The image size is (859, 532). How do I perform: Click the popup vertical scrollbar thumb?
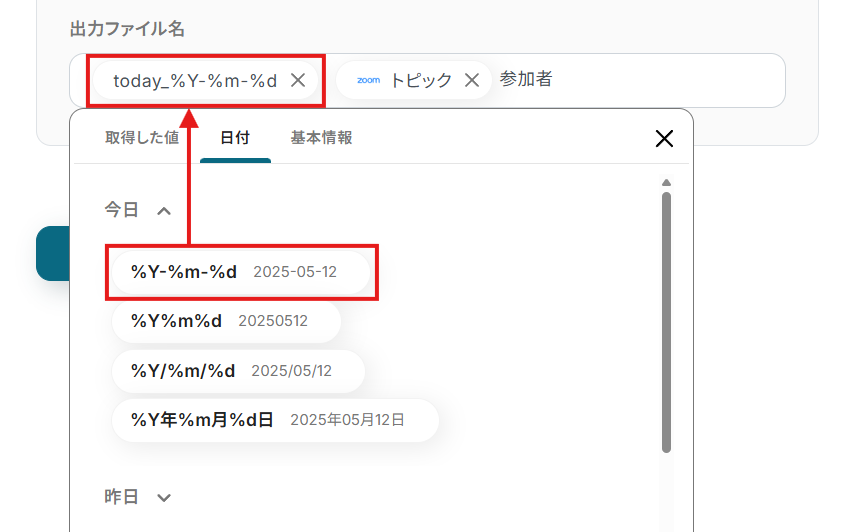coord(666,320)
